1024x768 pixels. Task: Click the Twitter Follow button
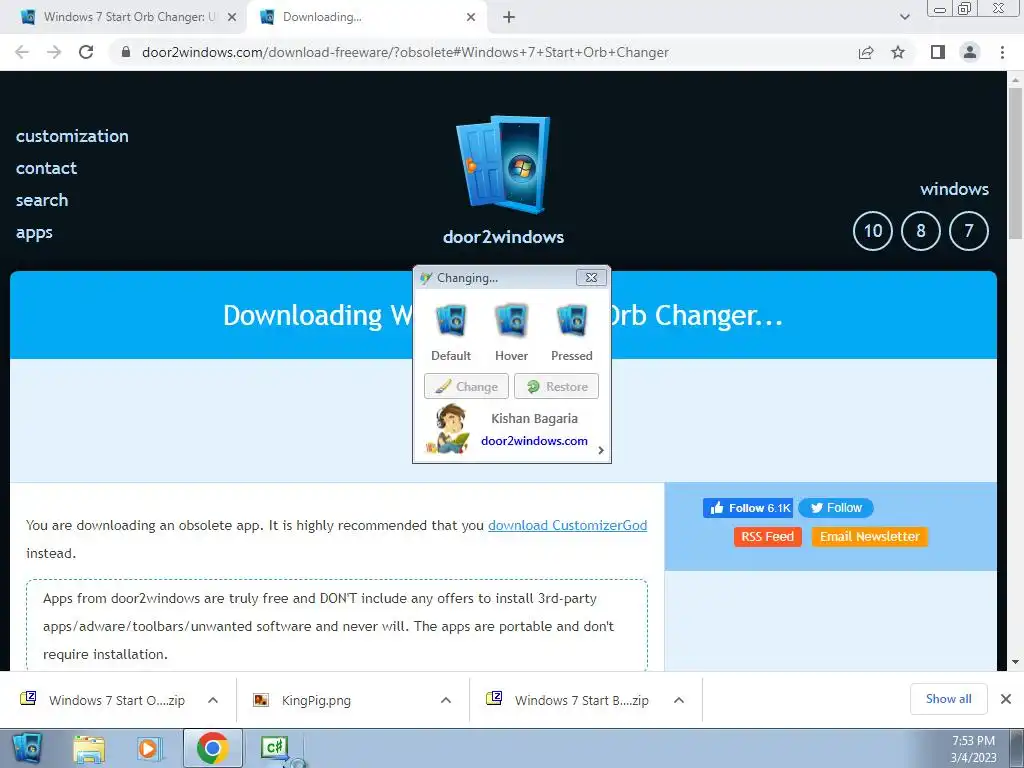836,508
